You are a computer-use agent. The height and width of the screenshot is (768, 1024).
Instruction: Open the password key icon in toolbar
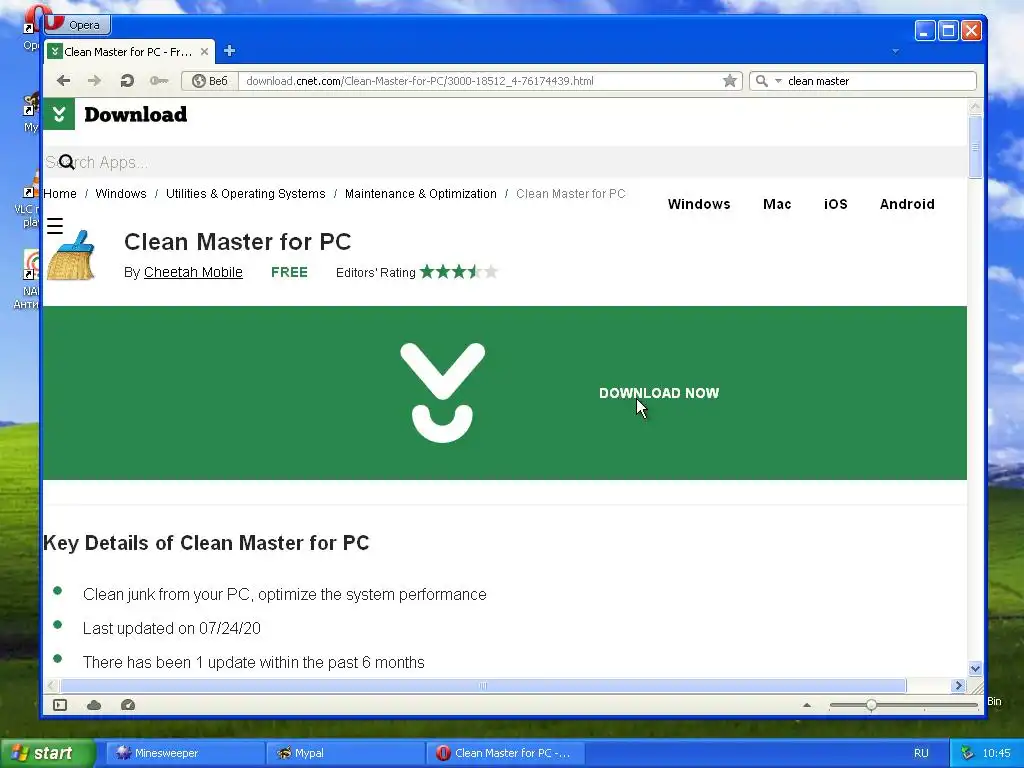[x=159, y=80]
